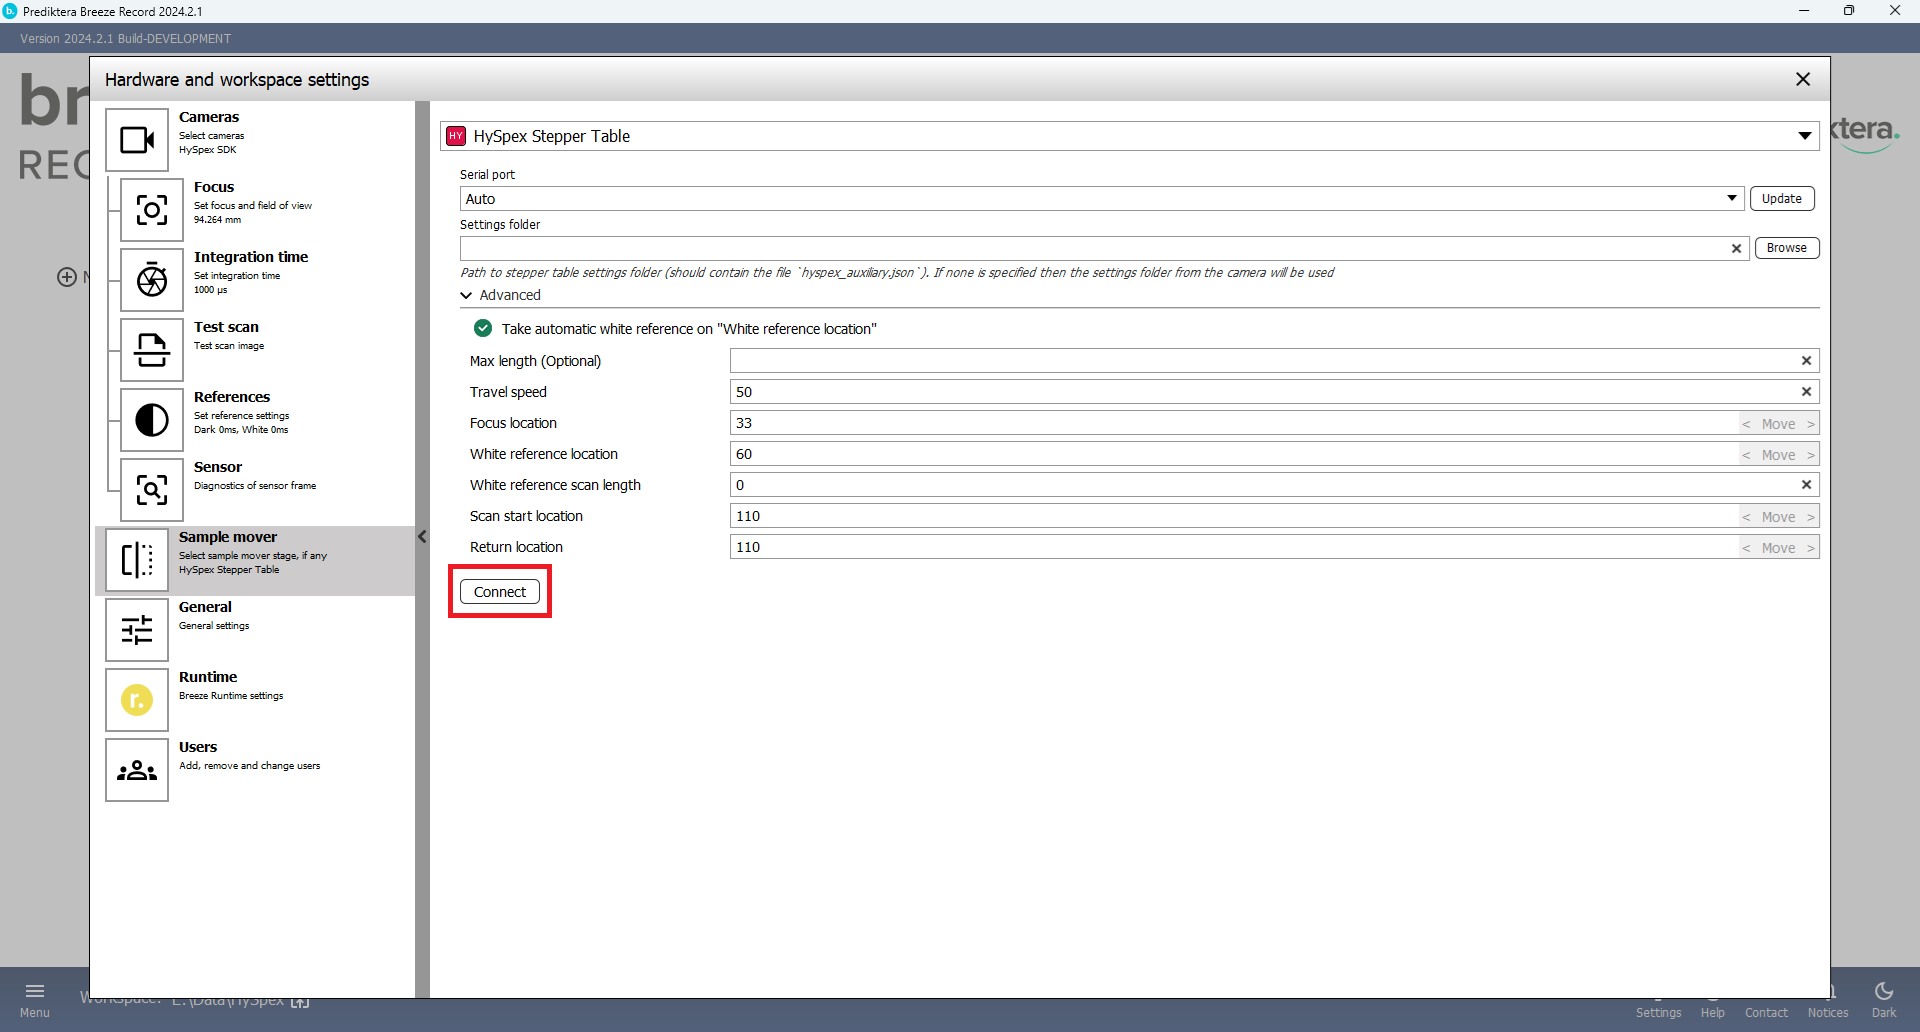Viewport: 1920px width, 1032px height.
Task: Switch to Dark mode
Action: (x=1883, y=998)
